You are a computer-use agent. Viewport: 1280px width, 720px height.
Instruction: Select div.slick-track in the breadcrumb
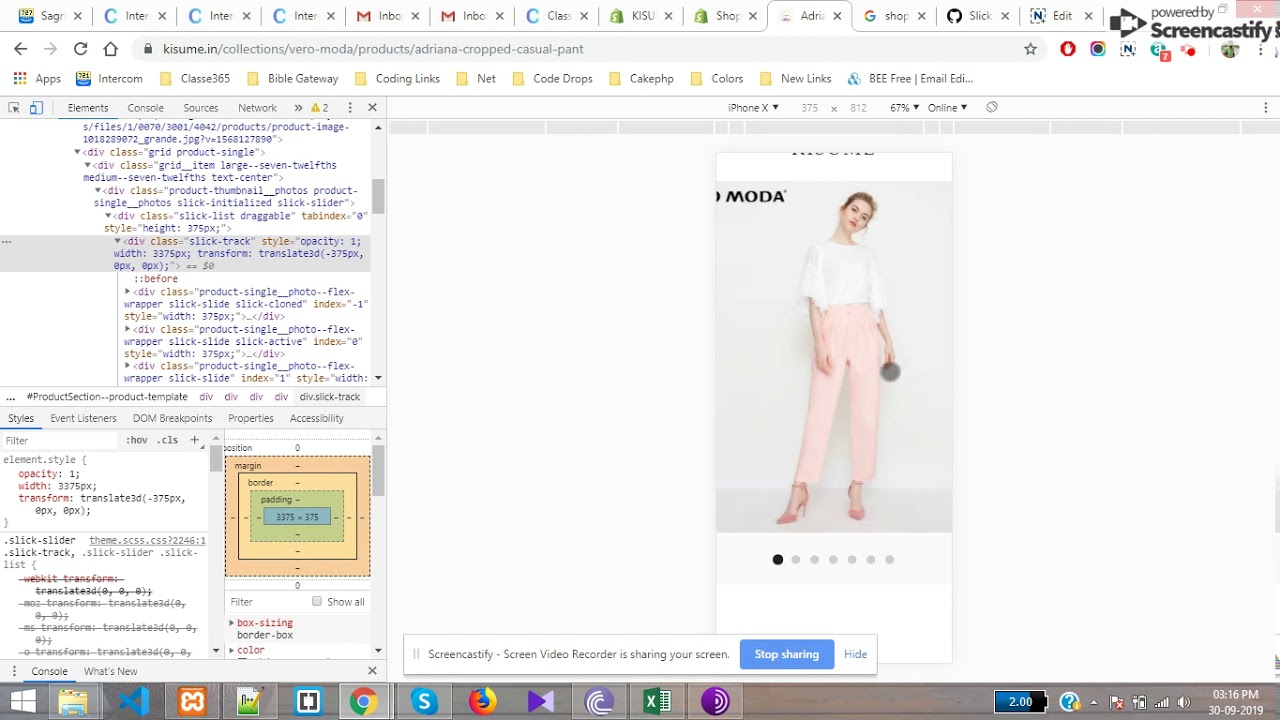pyautogui.click(x=329, y=397)
